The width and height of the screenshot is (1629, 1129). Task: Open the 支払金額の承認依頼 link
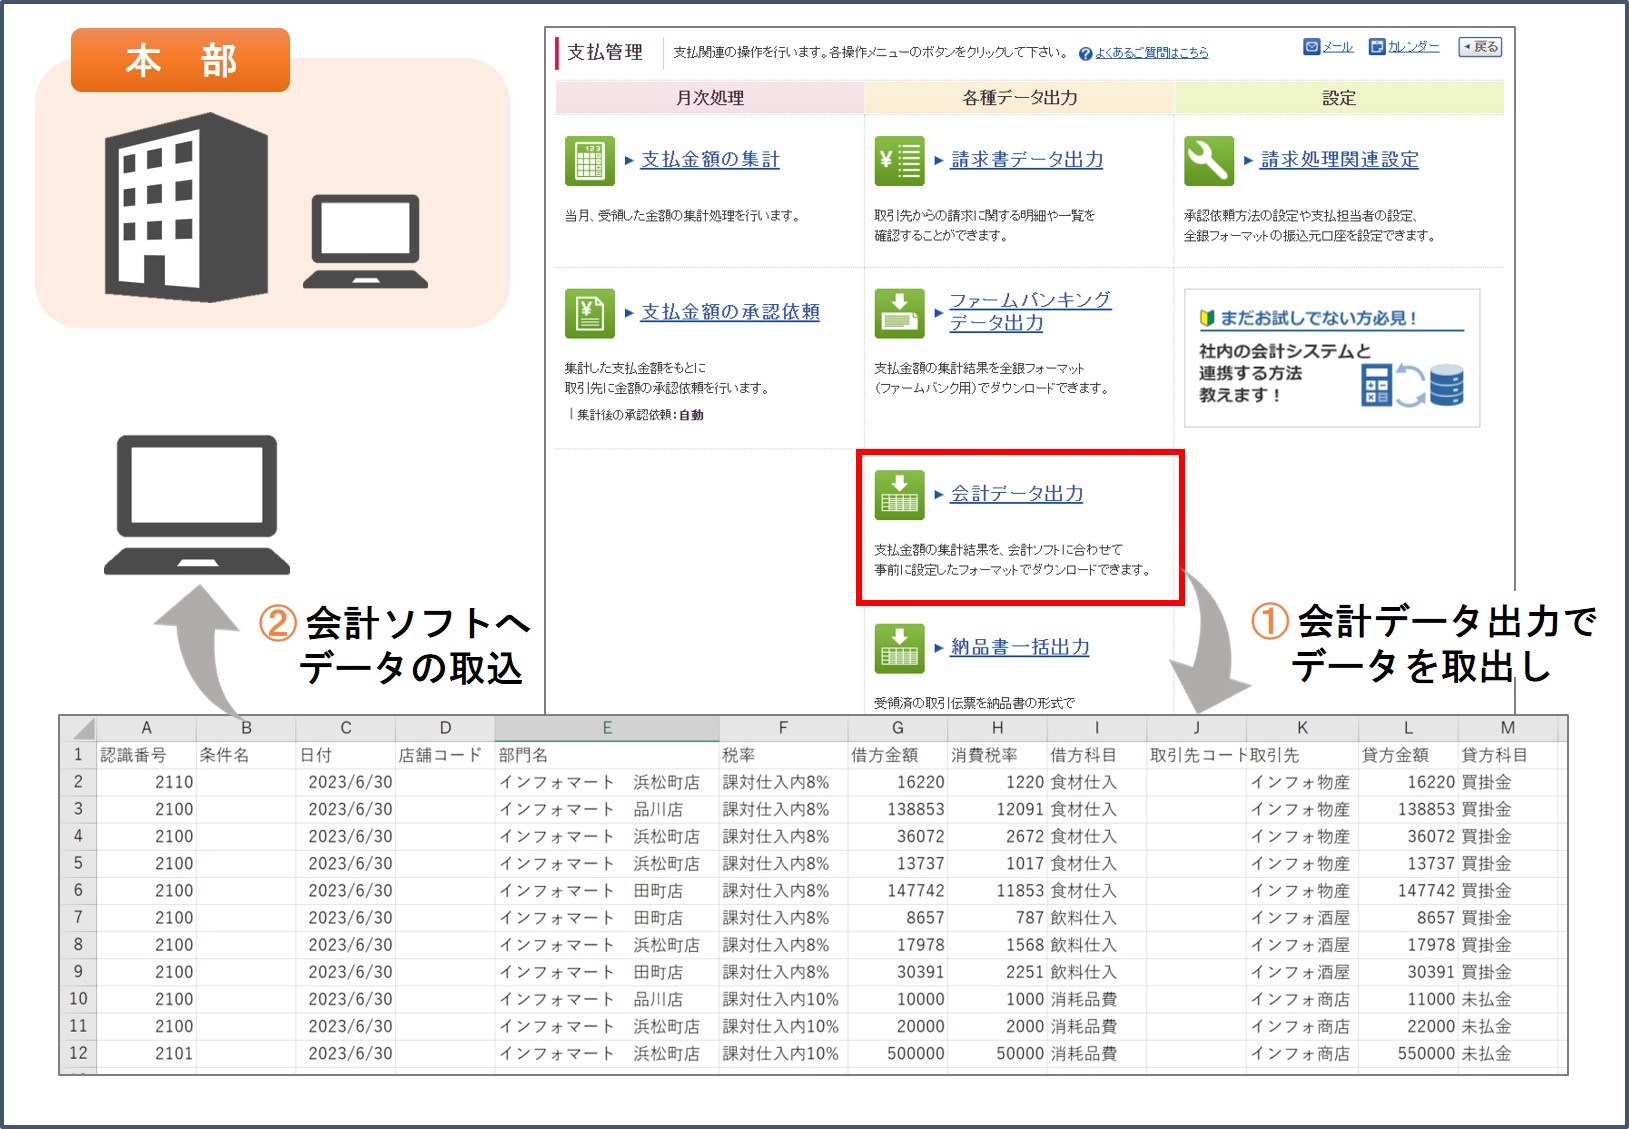pos(730,312)
